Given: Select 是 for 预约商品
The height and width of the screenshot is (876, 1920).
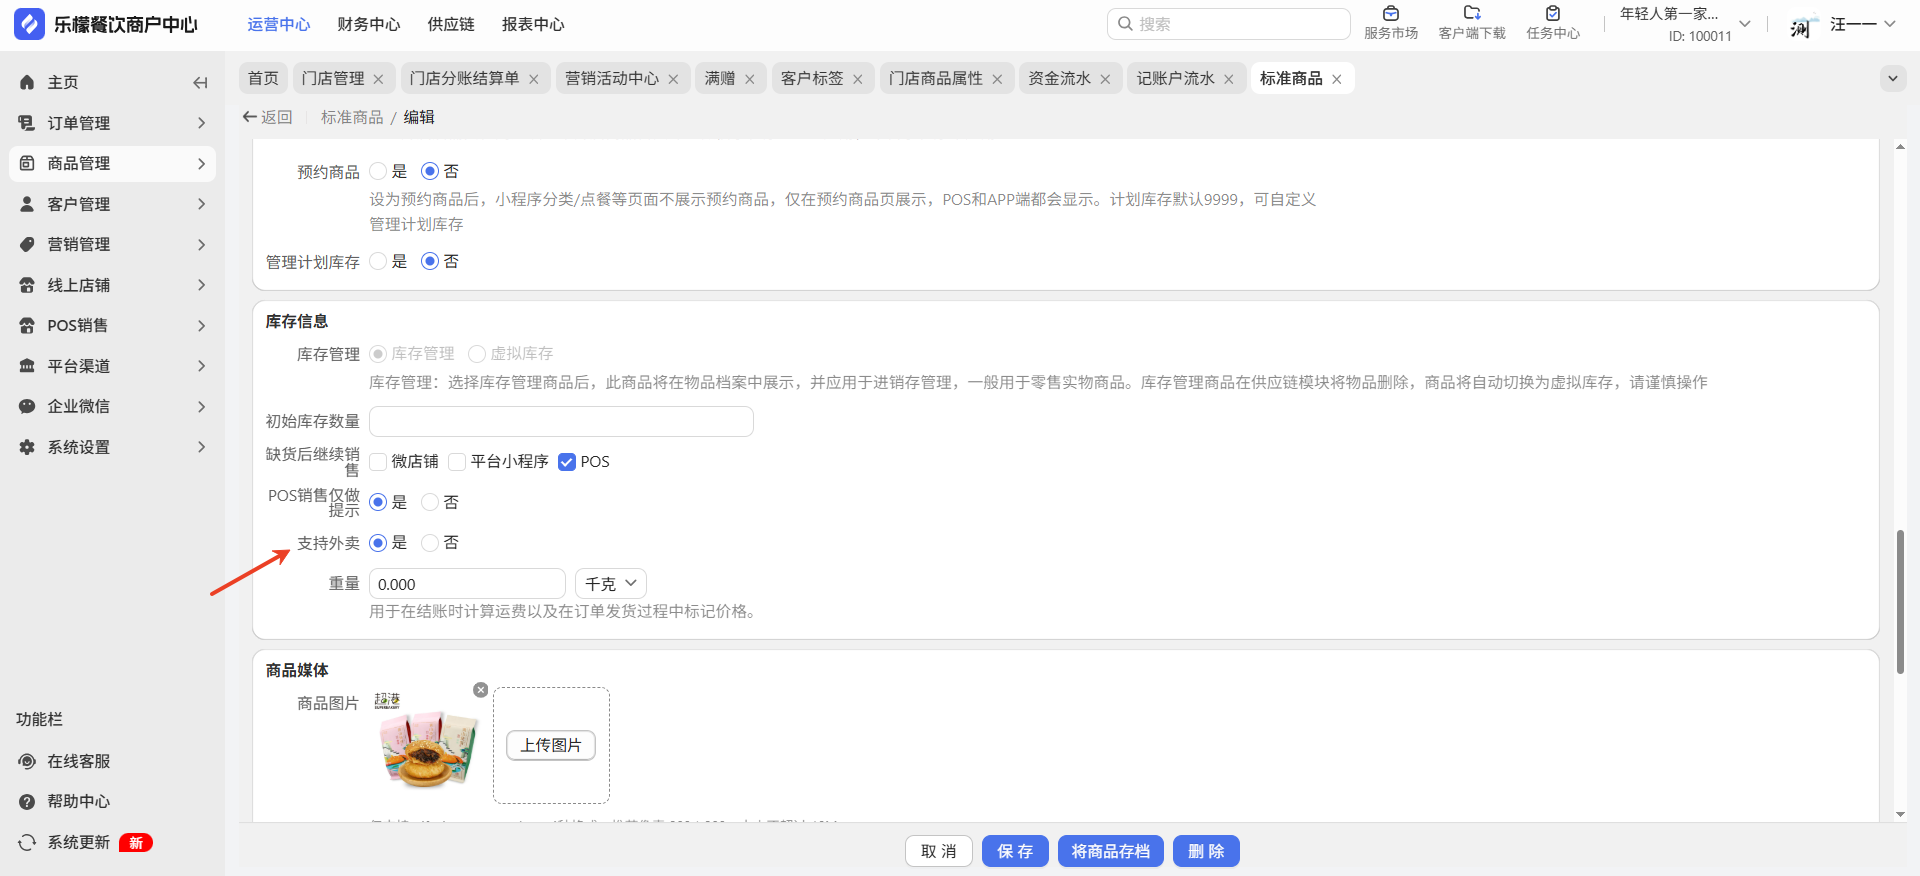Looking at the screenshot, I should coord(378,171).
